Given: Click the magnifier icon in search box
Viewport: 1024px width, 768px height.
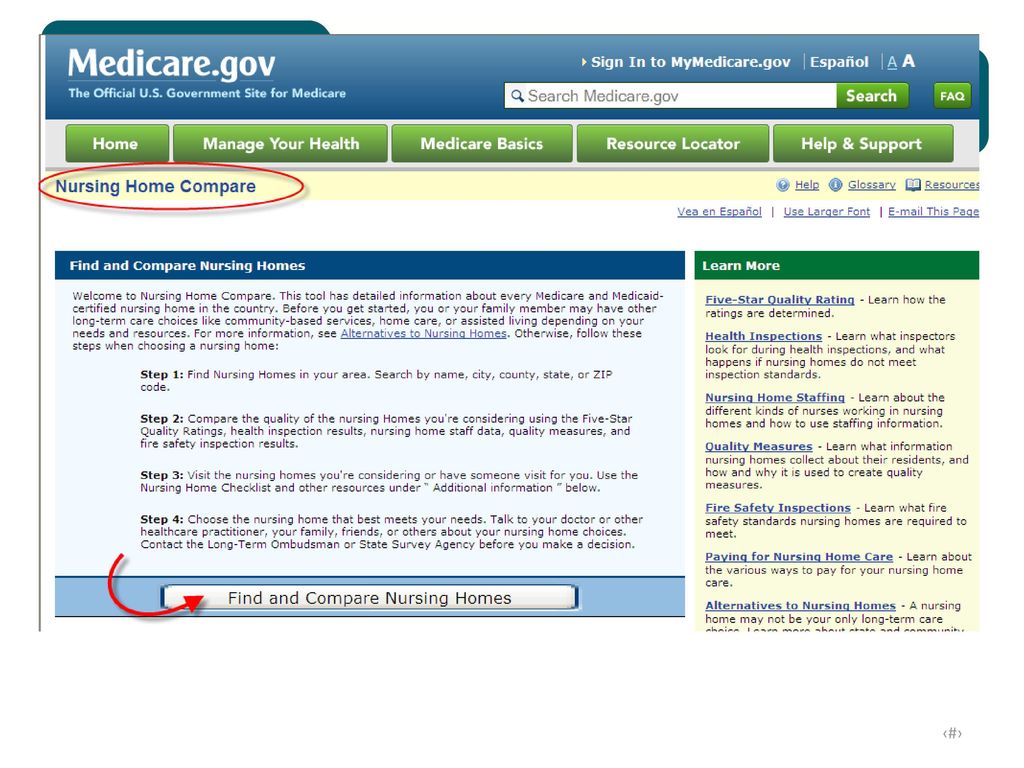Looking at the screenshot, I should point(517,96).
